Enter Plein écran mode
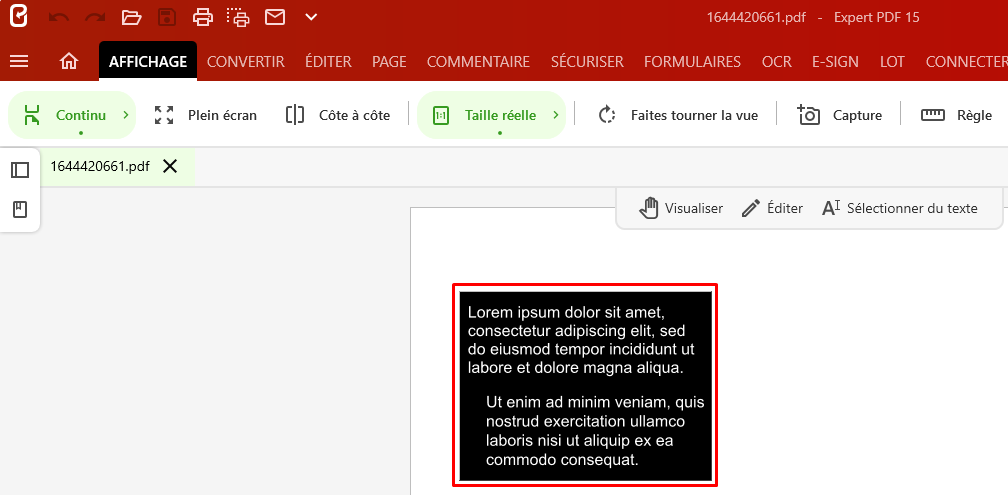Viewport: 1008px width, 495px height. tap(206, 116)
